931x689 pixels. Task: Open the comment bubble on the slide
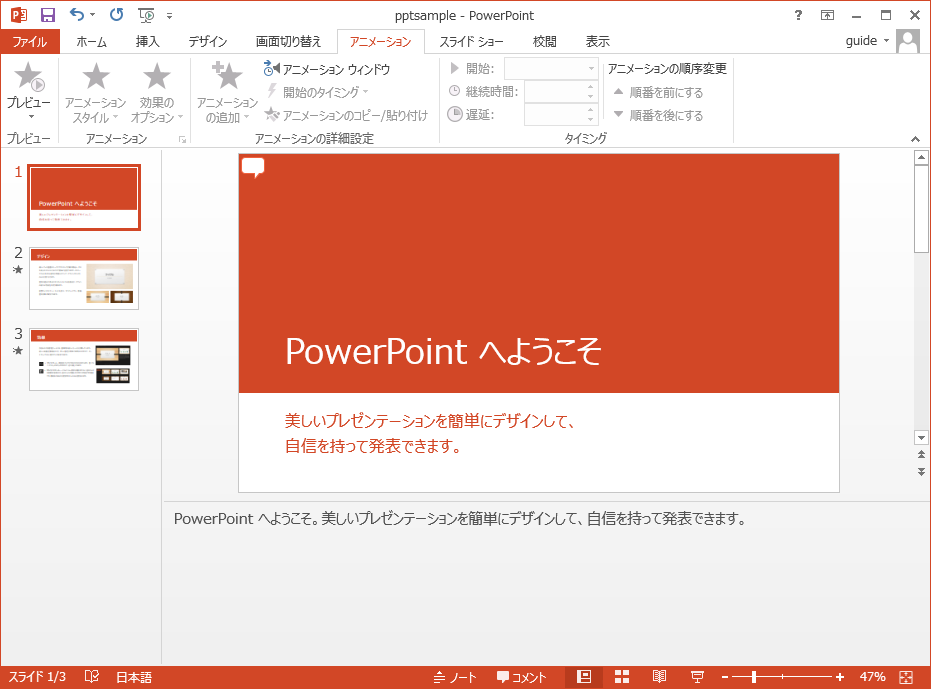coord(253,168)
